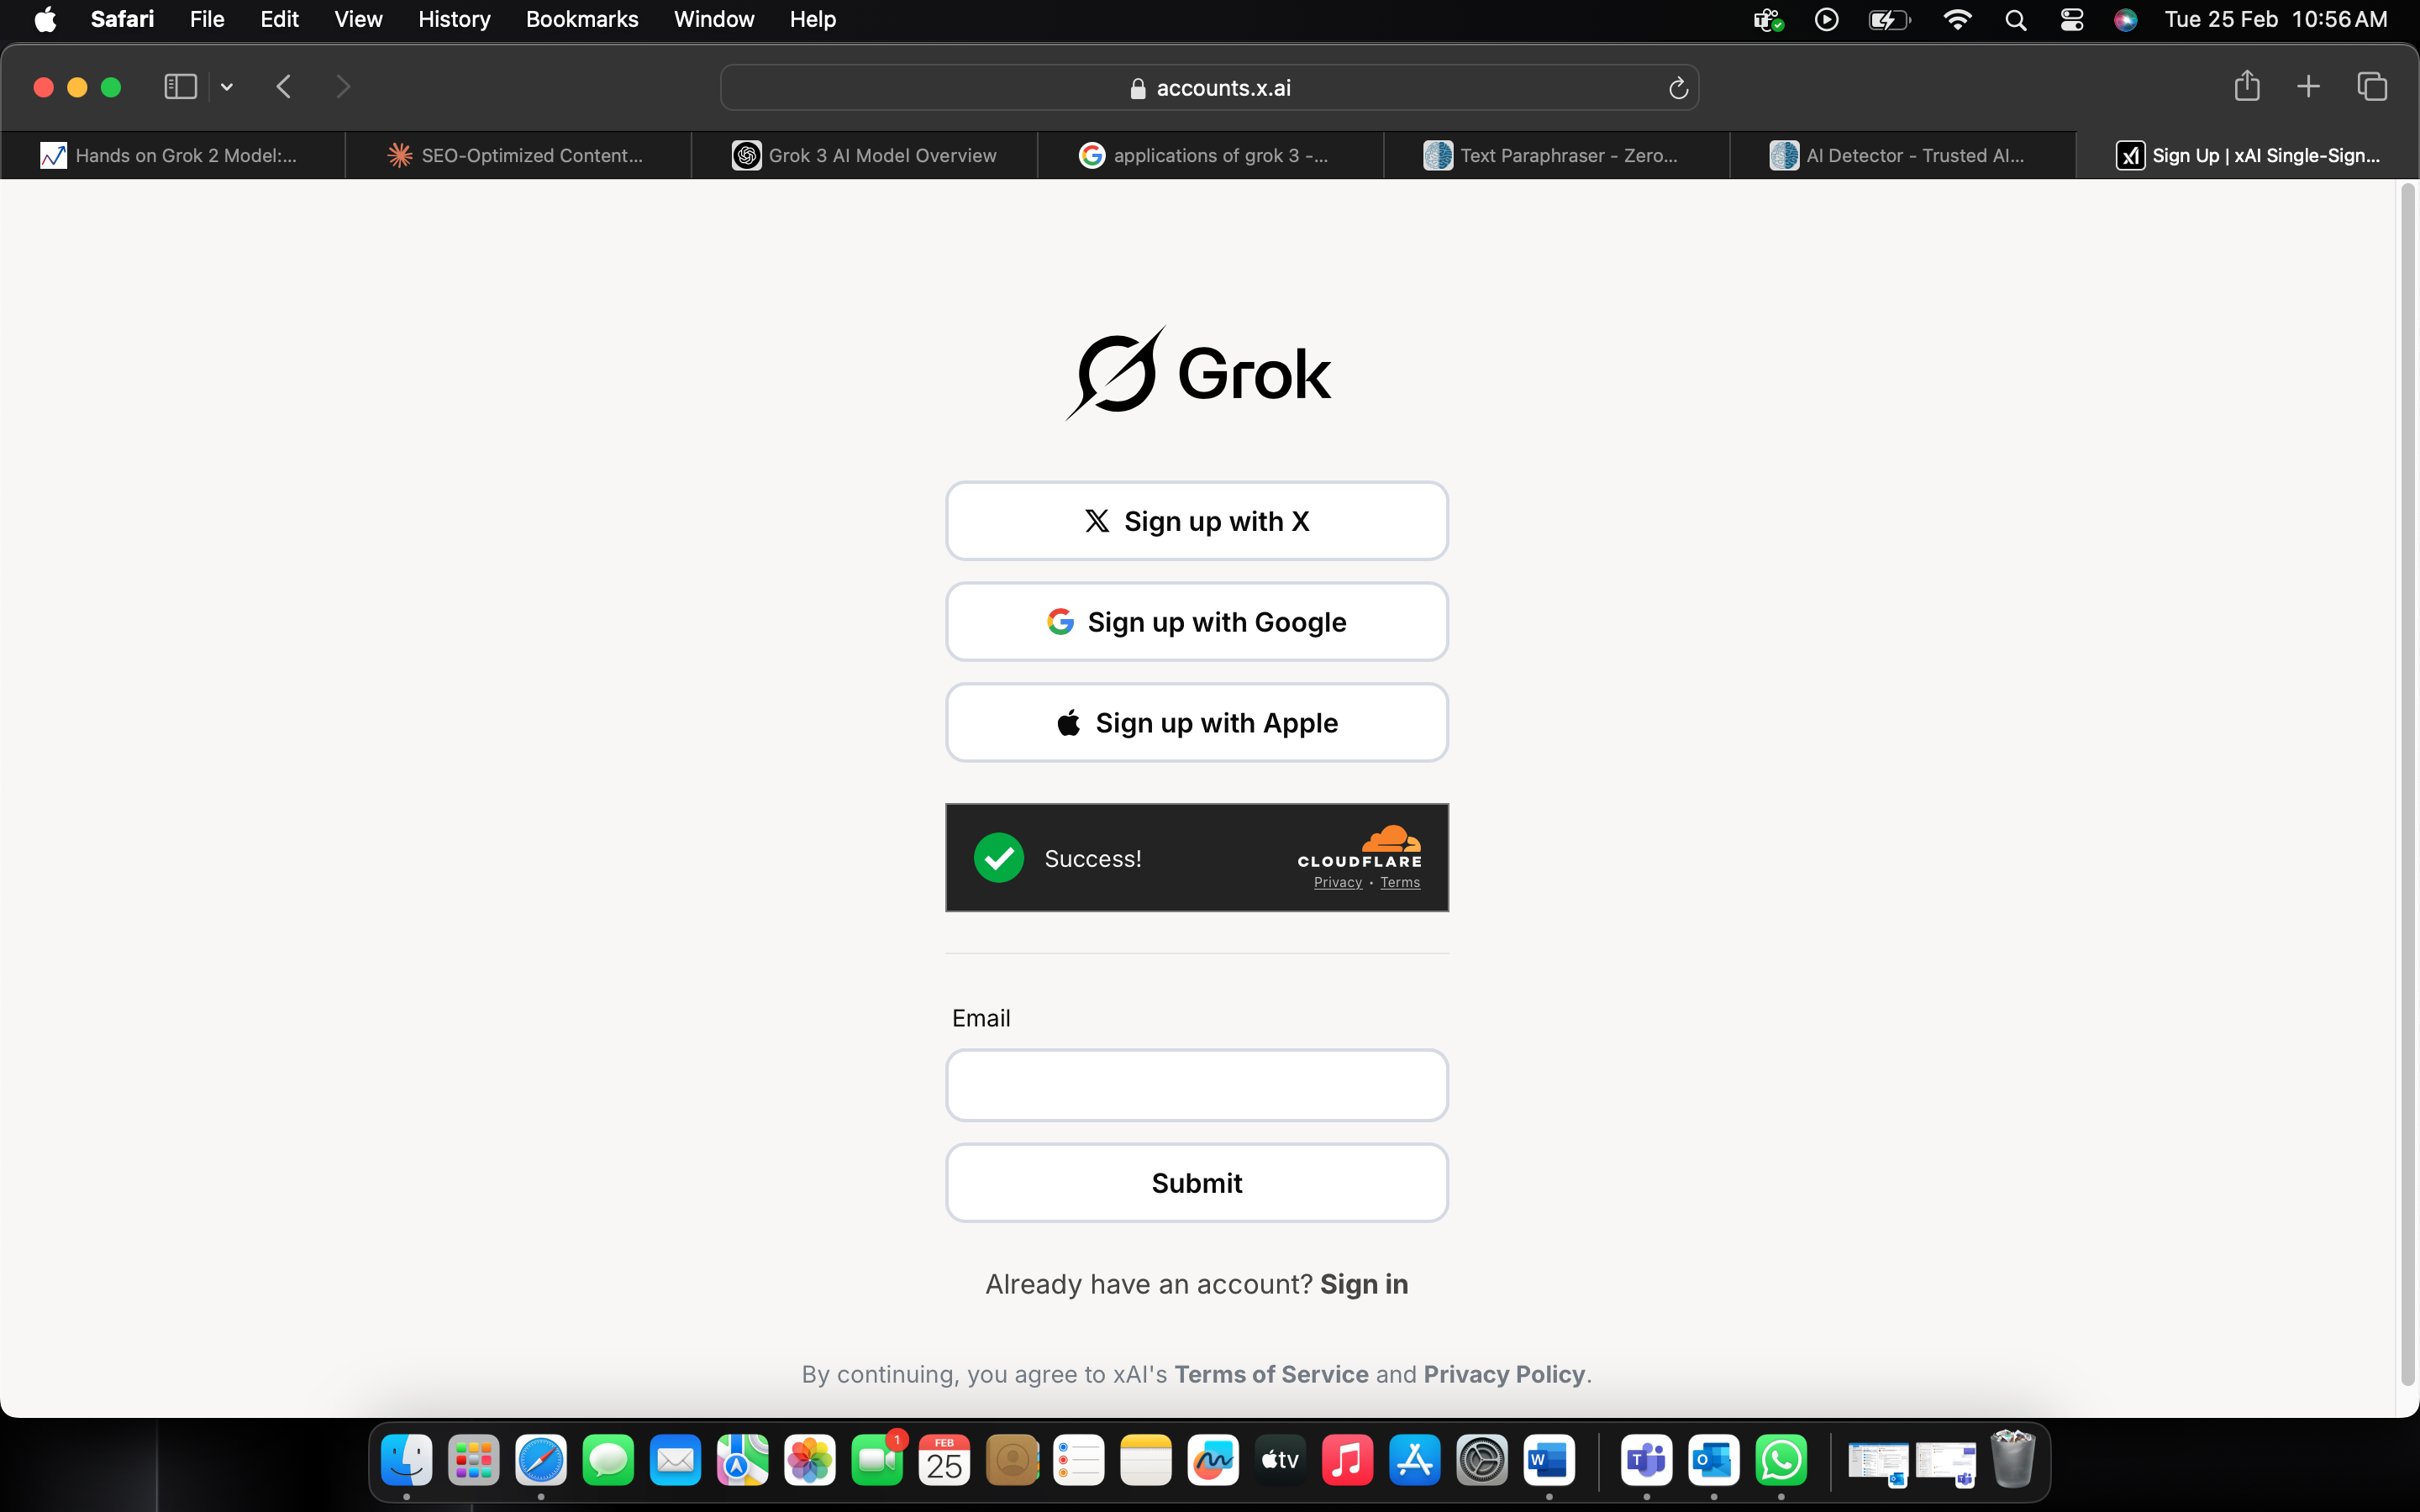Click the forward navigation arrow
Screen dimensions: 2420x1512
tap(343, 87)
